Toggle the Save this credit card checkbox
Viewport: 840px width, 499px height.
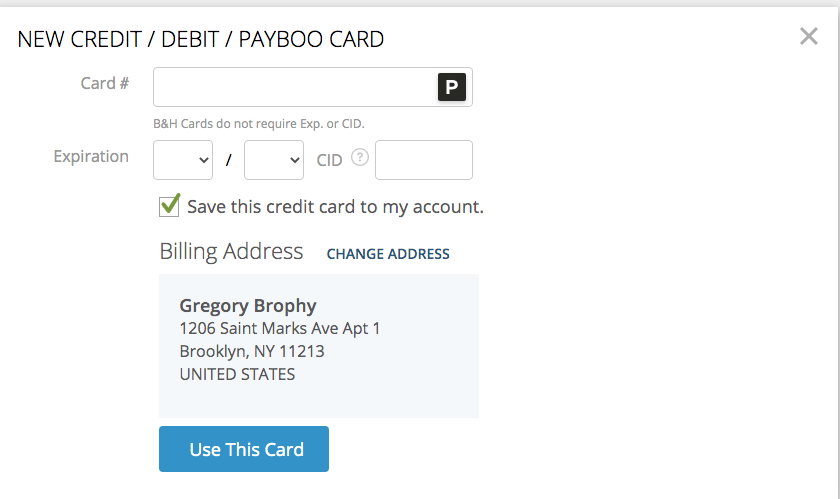click(169, 206)
